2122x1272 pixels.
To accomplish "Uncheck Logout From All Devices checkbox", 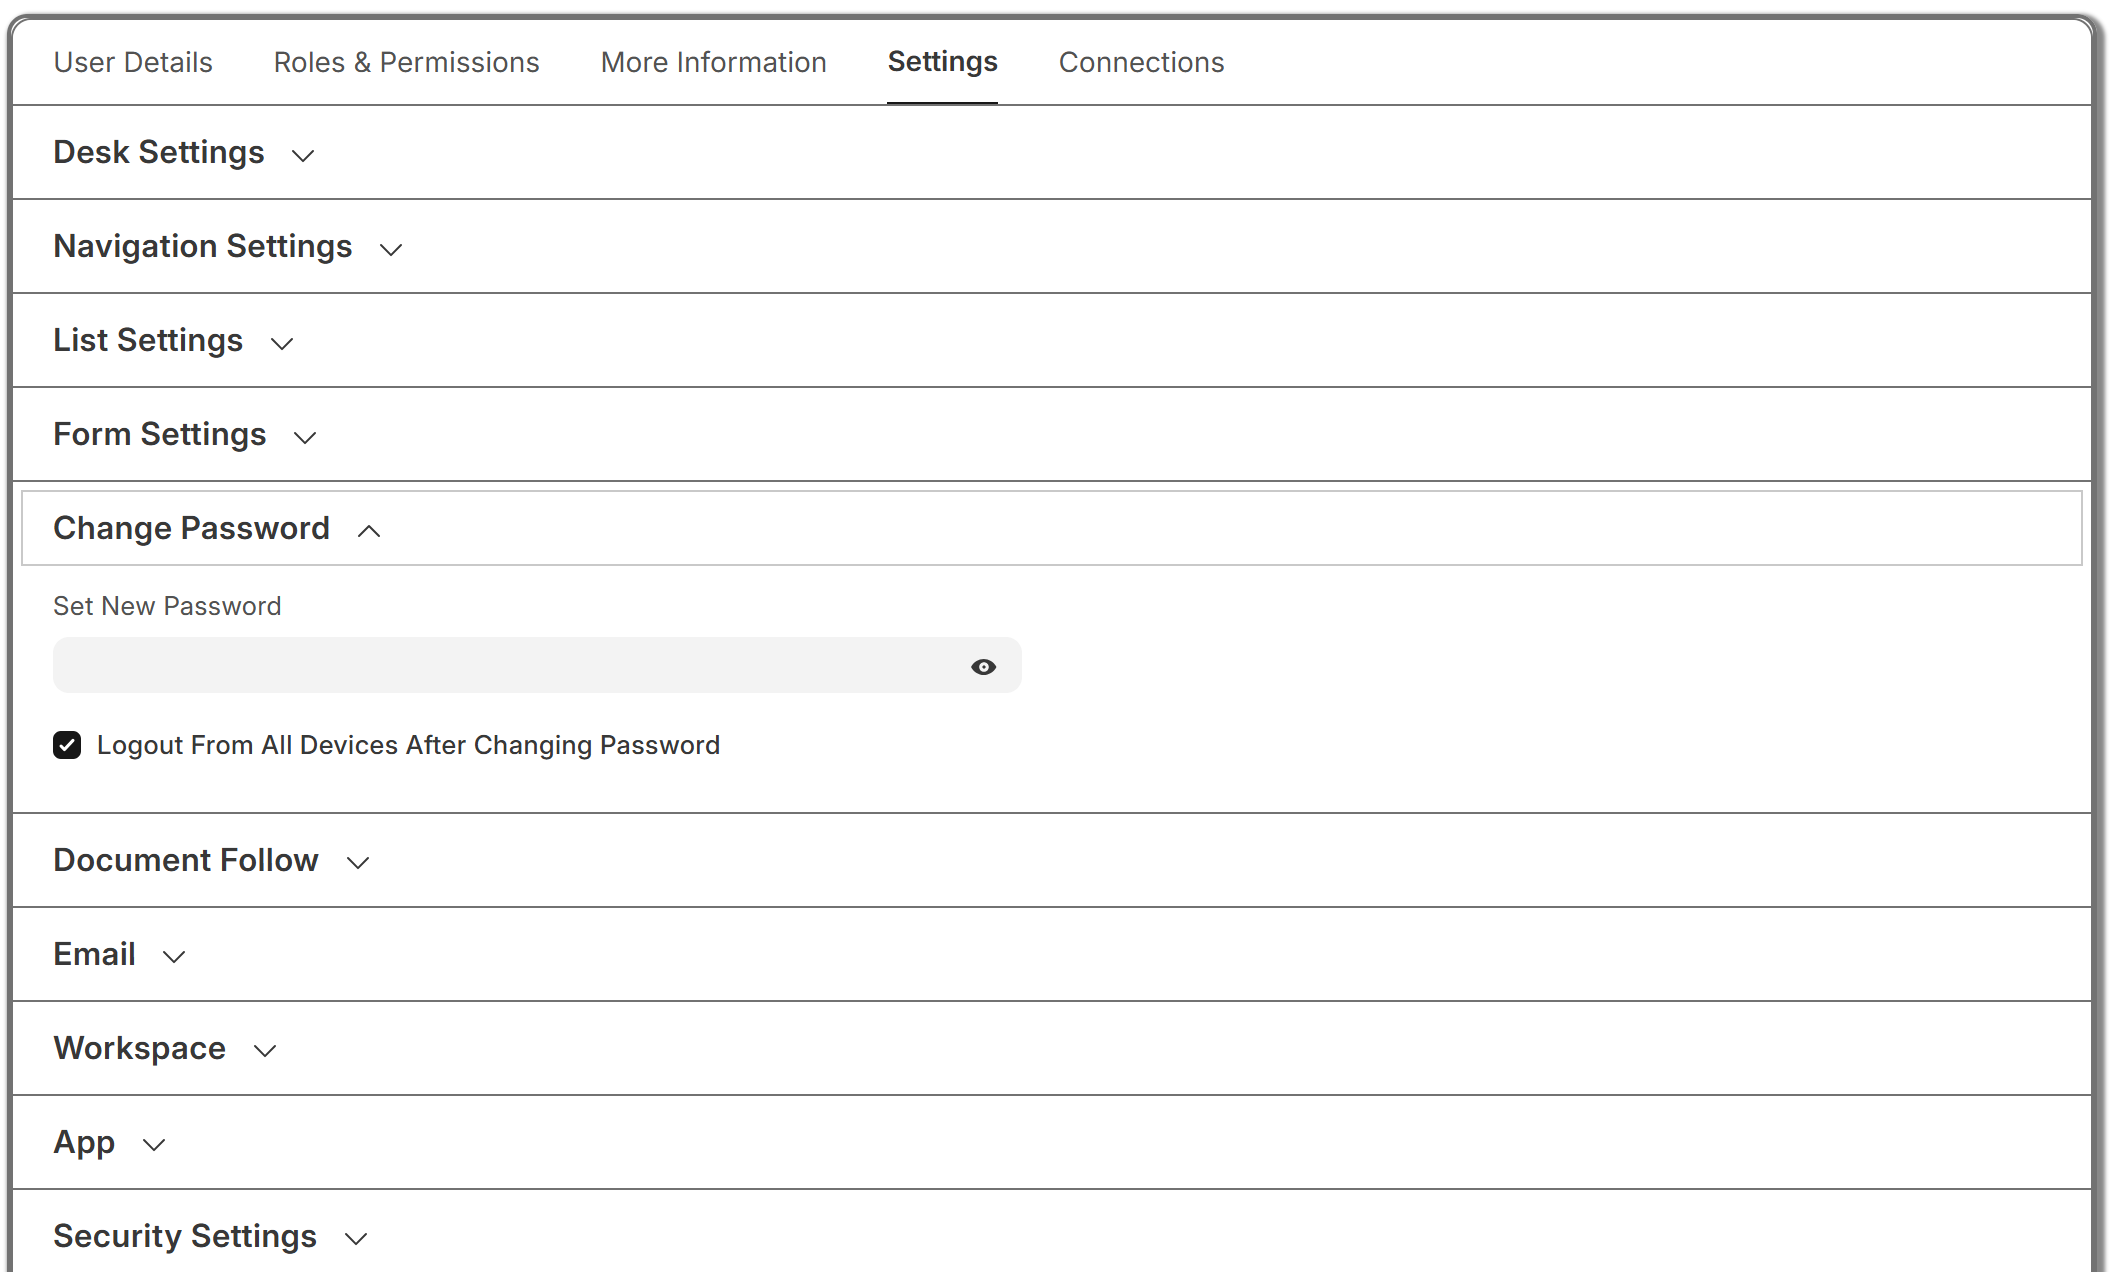I will pyautogui.click(x=67, y=745).
